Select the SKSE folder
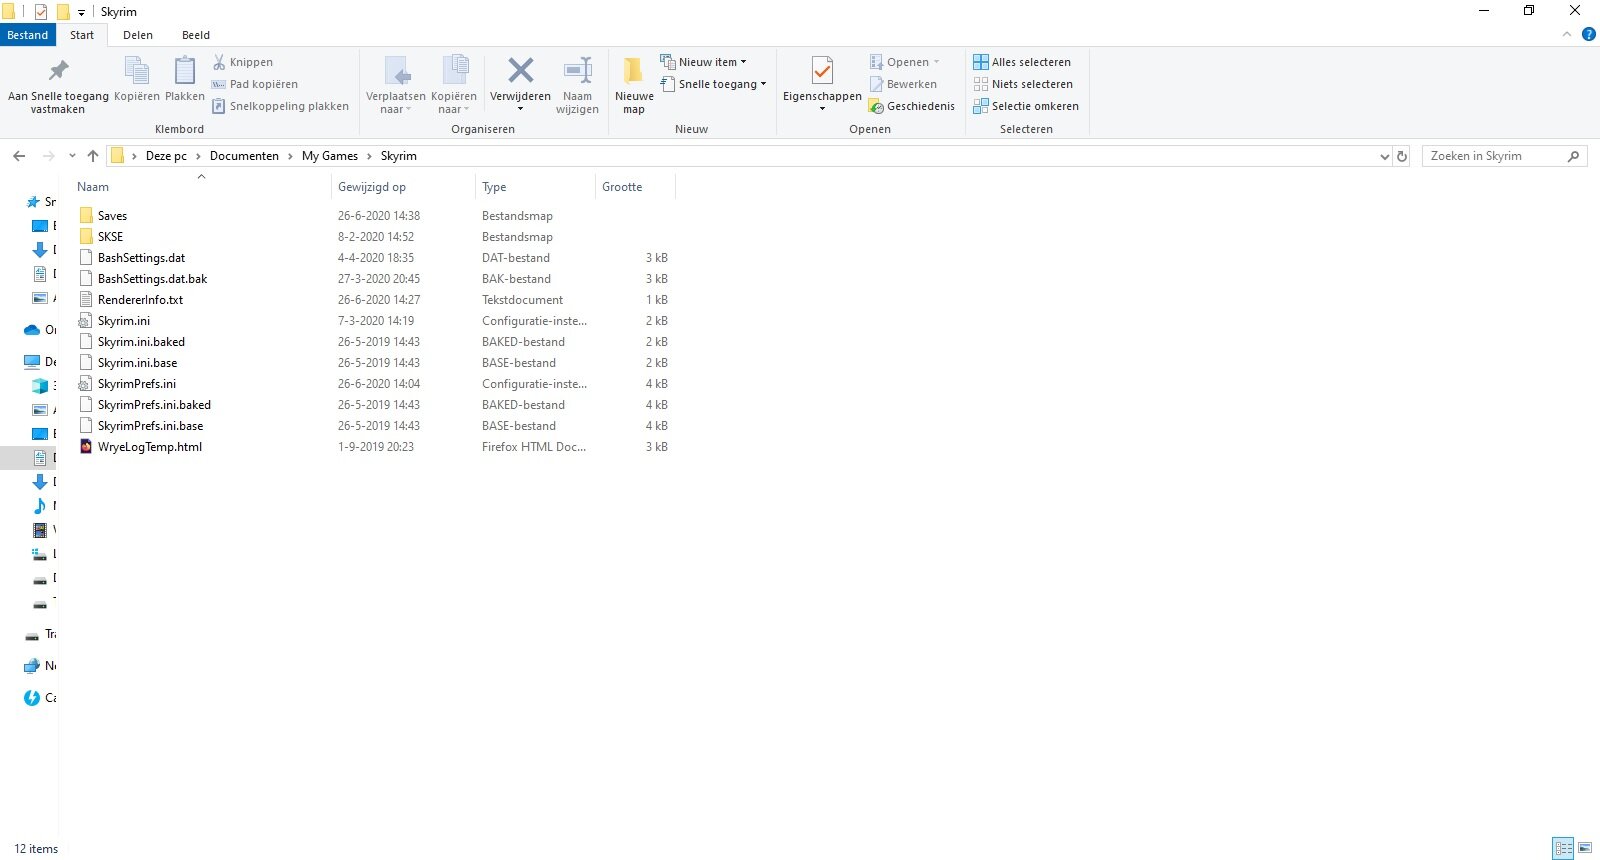 [x=110, y=237]
